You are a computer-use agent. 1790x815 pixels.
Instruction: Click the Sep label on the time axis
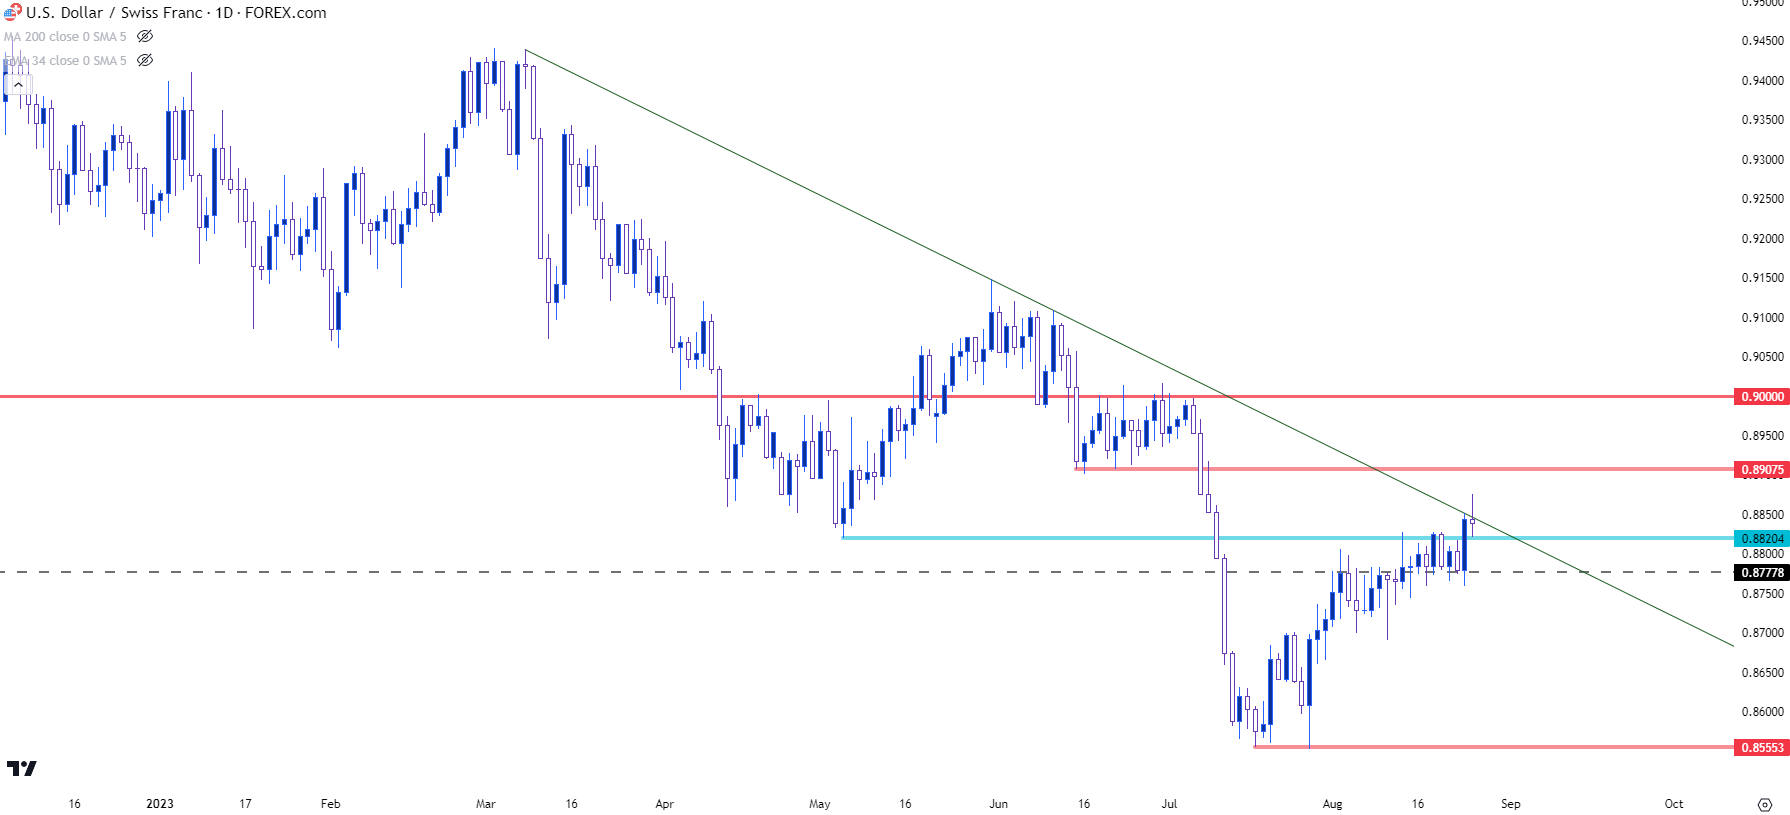click(1510, 804)
